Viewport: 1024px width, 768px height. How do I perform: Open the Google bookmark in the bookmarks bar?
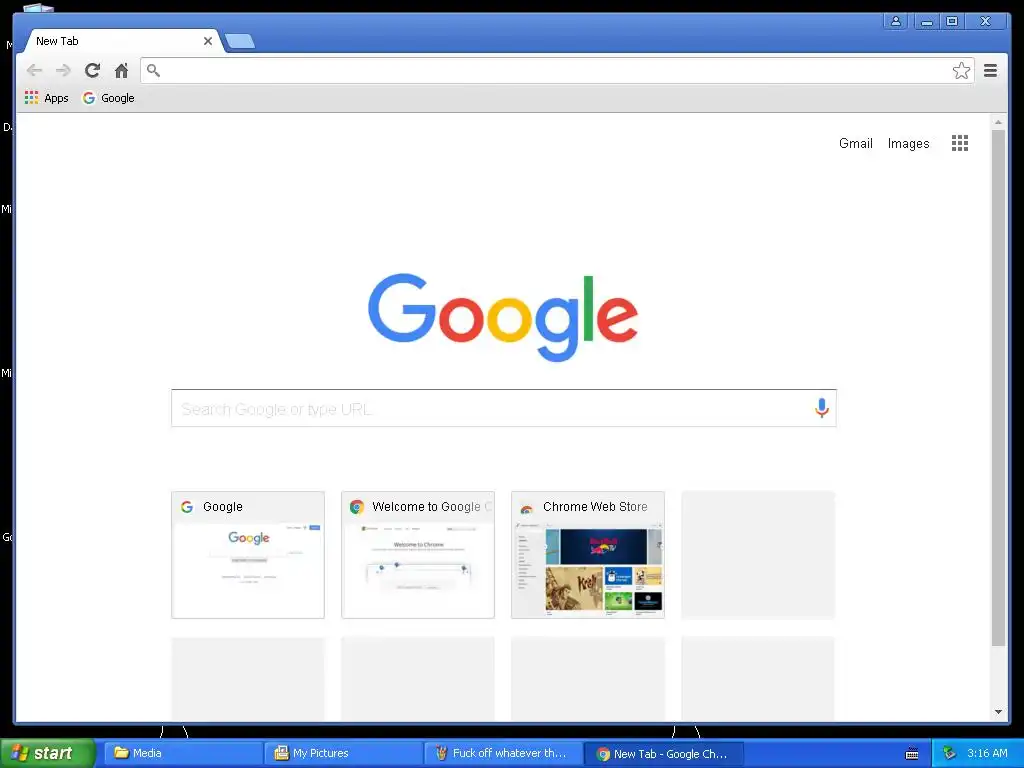[x=108, y=98]
